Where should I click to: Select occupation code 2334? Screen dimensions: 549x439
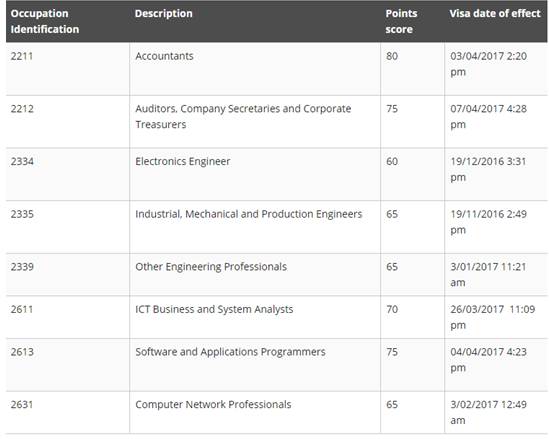point(22,161)
